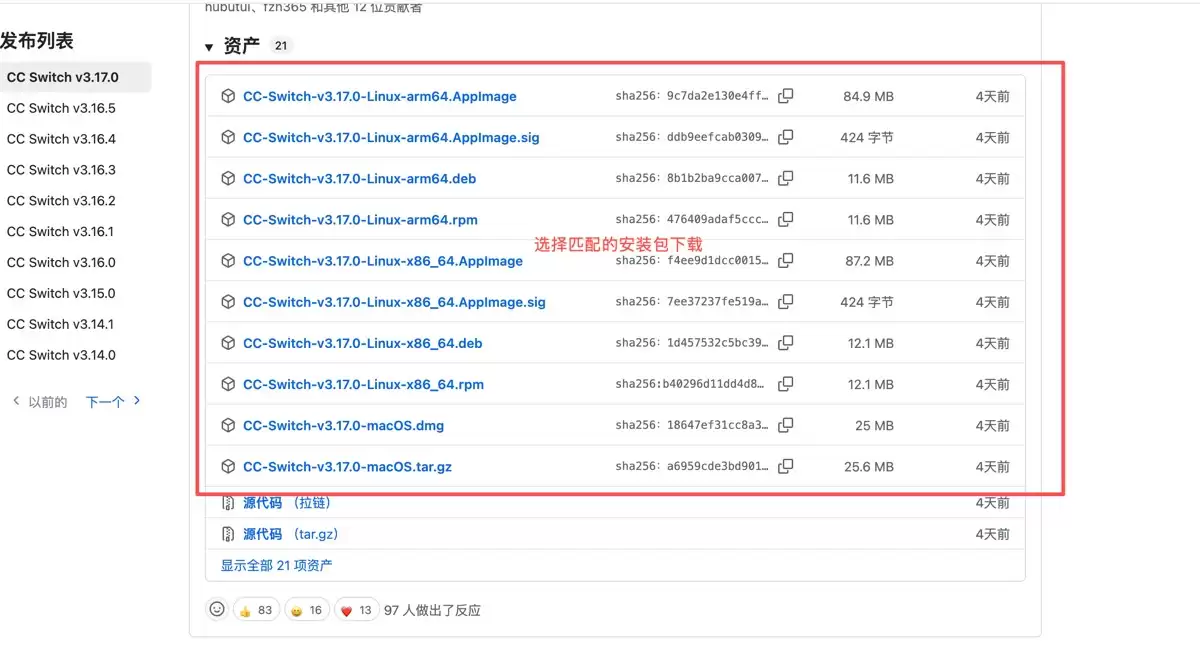This screenshot has height=665, width=1200.
Task: Click heart reaction with 13
Action: (x=357, y=610)
